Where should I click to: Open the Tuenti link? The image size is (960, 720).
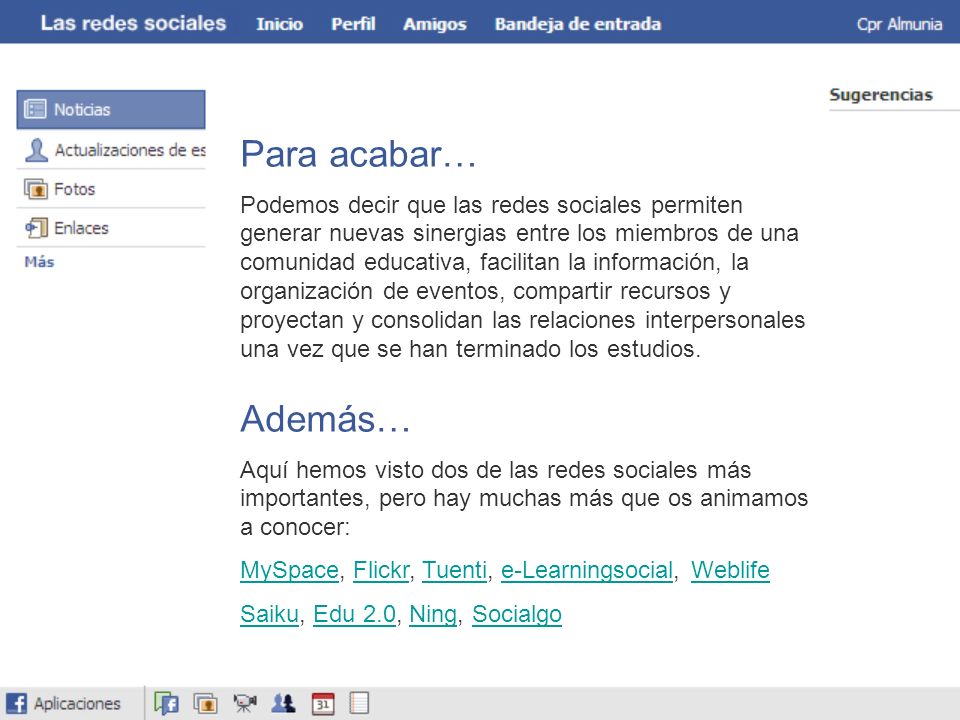tap(455, 570)
